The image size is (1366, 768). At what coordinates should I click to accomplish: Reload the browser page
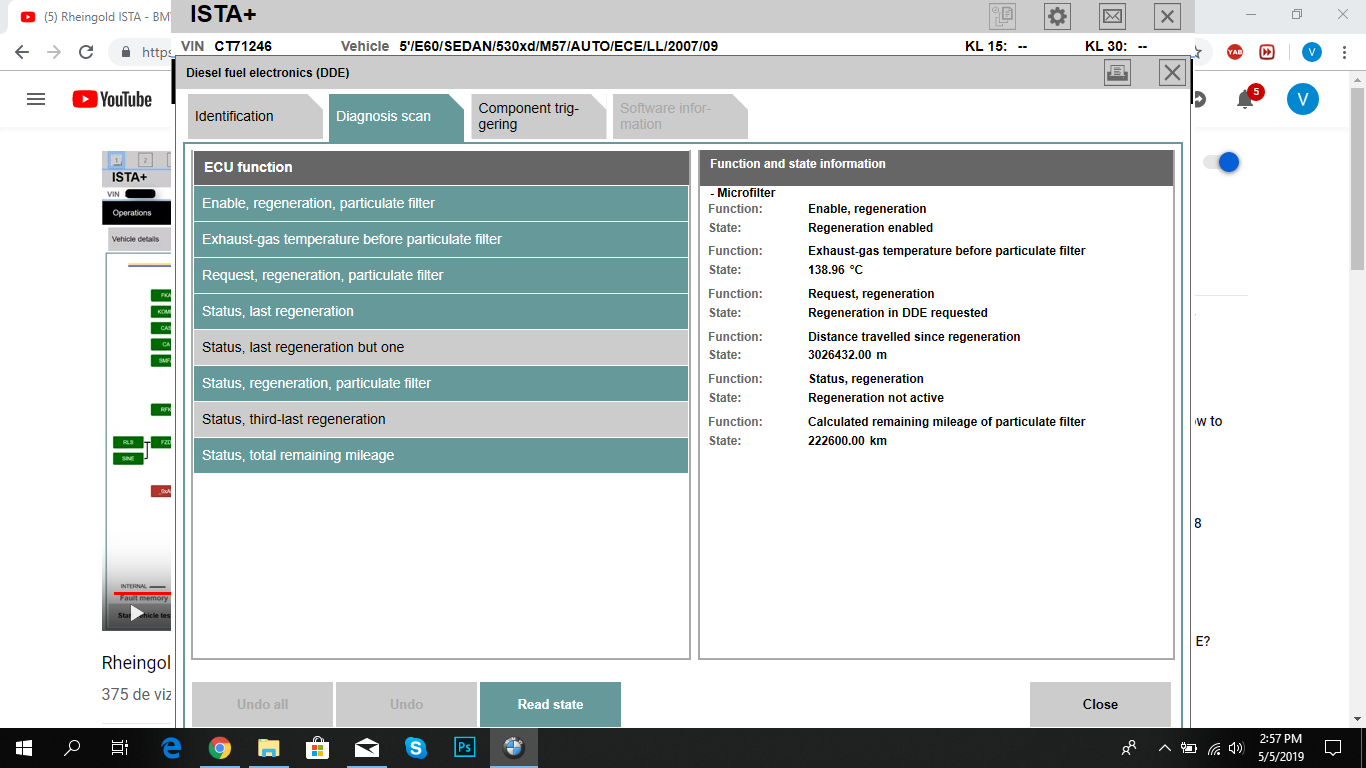click(x=86, y=52)
